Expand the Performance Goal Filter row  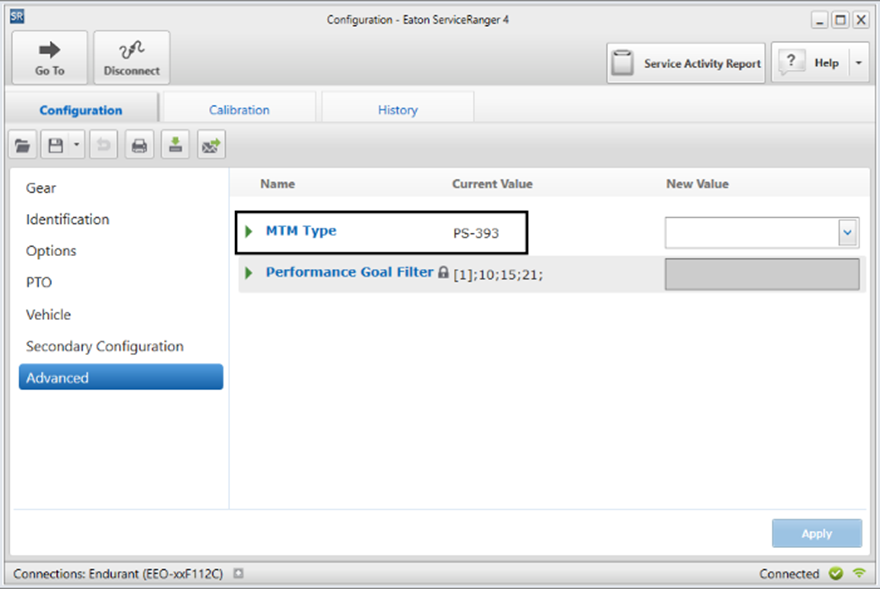tap(249, 273)
